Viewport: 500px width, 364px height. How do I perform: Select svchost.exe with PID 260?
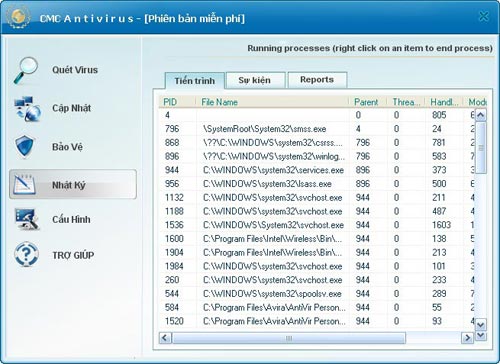click(x=317, y=280)
